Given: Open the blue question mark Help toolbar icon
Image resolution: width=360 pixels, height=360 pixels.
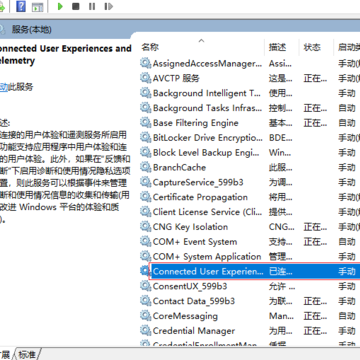Looking at the screenshot, I should pos(21,6).
